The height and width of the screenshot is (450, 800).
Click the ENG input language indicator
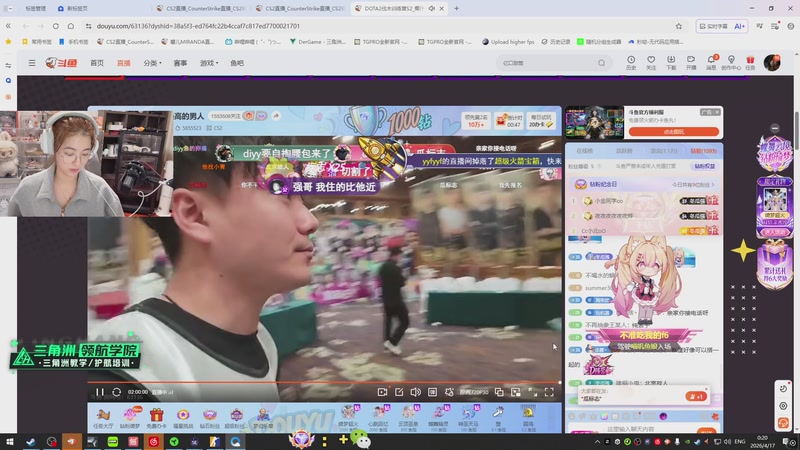740,441
